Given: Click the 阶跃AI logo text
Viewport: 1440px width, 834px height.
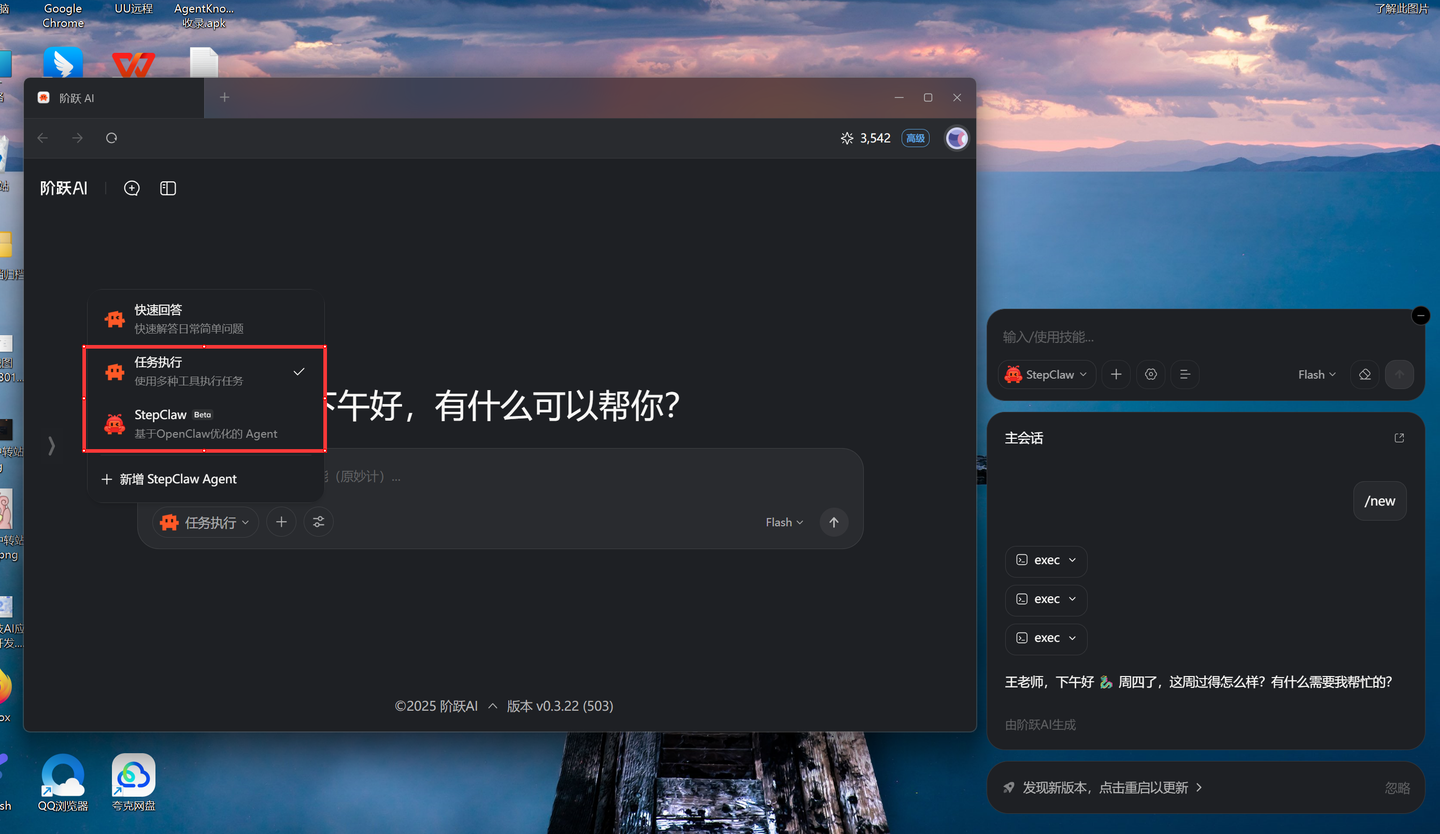Looking at the screenshot, I should pyautogui.click(x=64, y=188).
